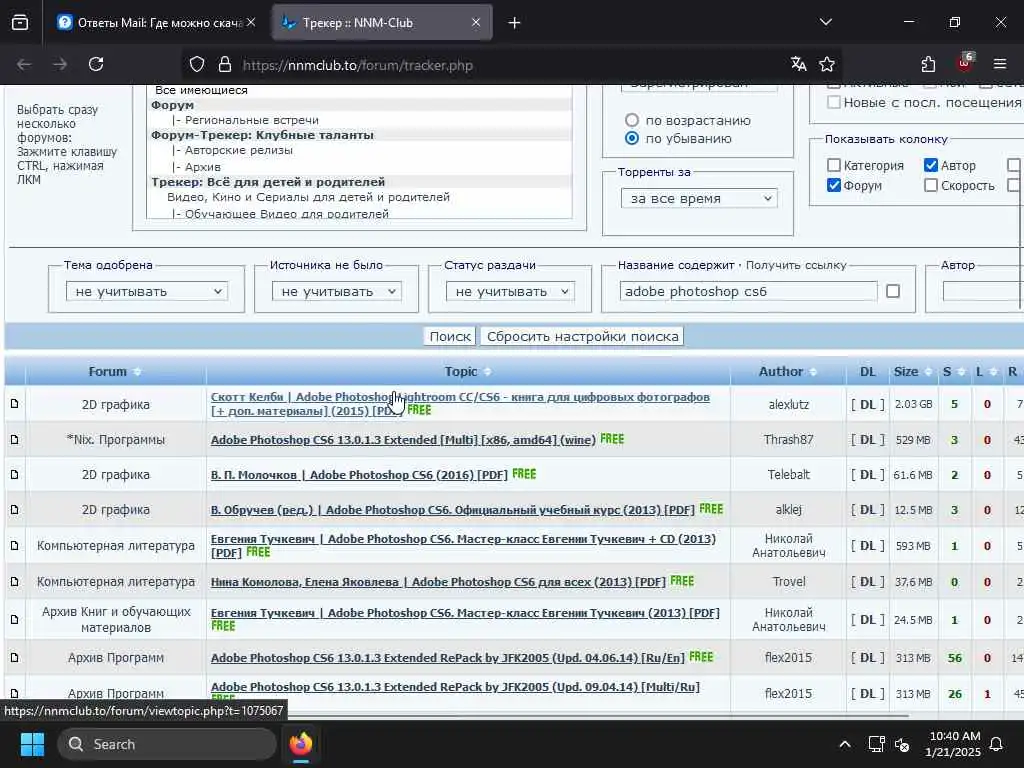Select Региональные встречи in forum list
This screenshot has height=768, width=1024.
pyautogui.click(x=251, y=120)
